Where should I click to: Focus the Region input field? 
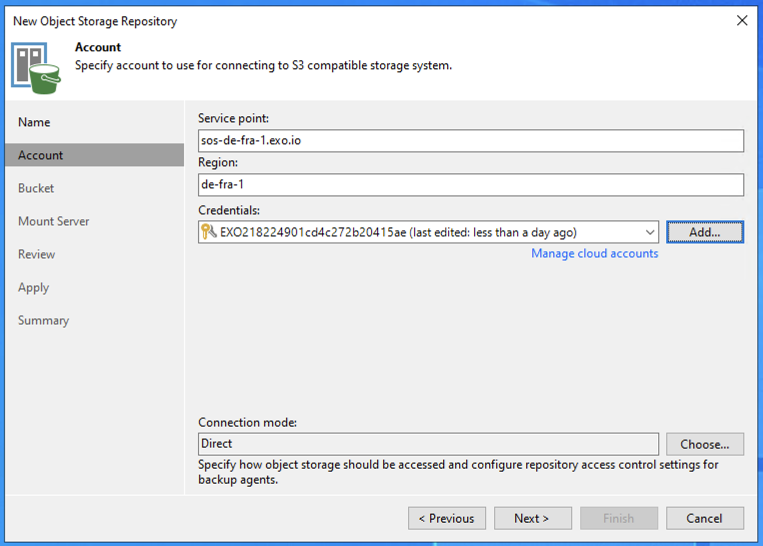(470, 185)
